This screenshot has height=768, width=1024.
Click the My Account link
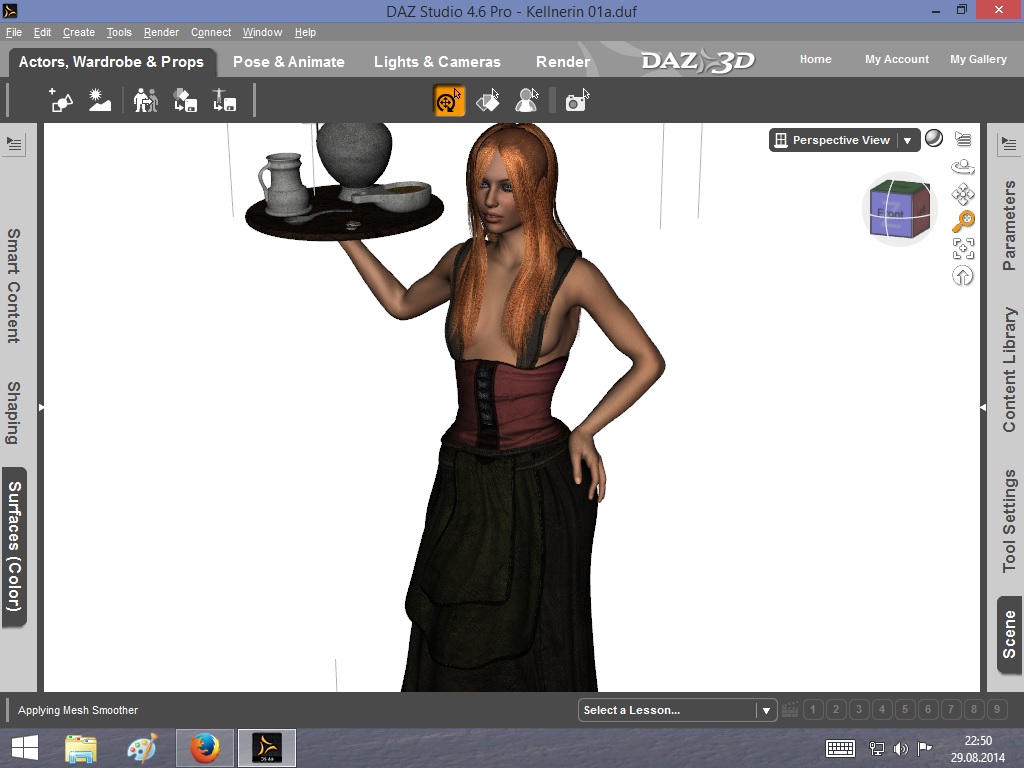(897, 59)
